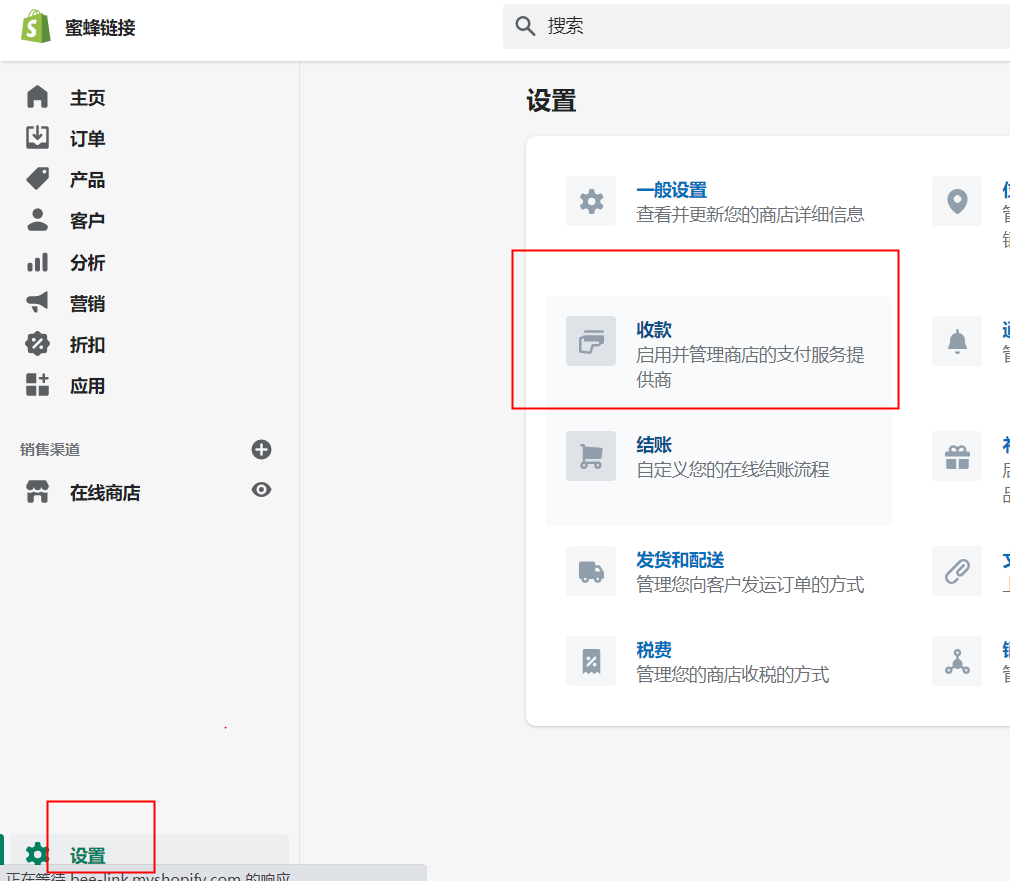View online store via eye icon
Image resolution: width=1010 pixels, height=881 pixels.
point(261,490)
